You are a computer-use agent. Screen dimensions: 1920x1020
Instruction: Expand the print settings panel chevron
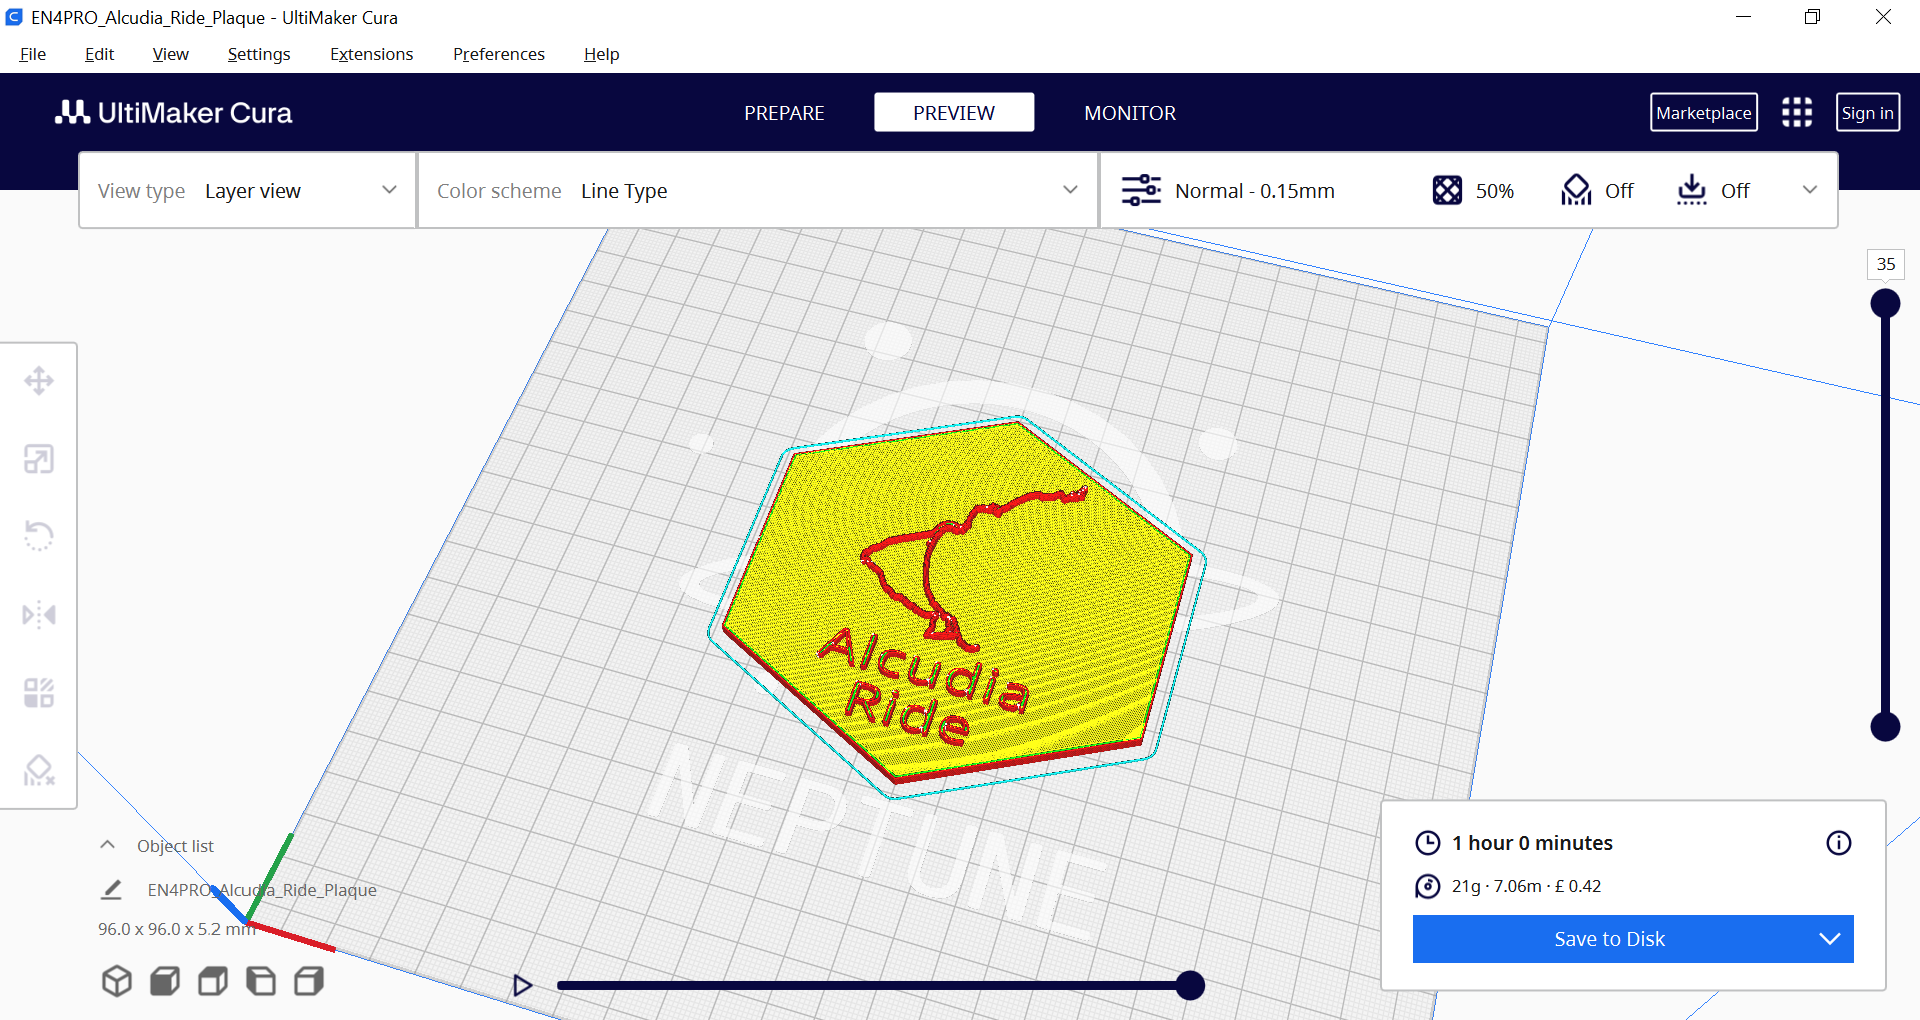point(1810,190)
